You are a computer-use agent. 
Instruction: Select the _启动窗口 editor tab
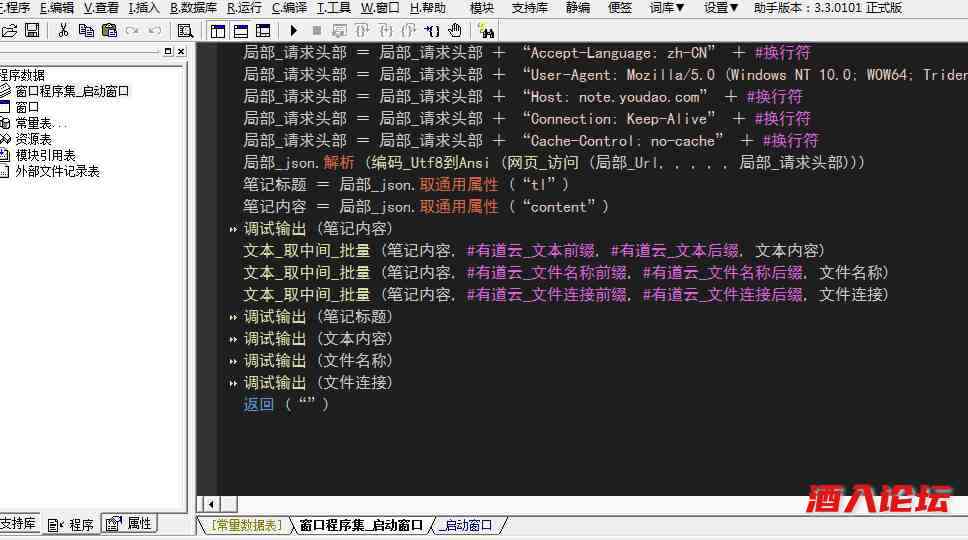(468, 525)
